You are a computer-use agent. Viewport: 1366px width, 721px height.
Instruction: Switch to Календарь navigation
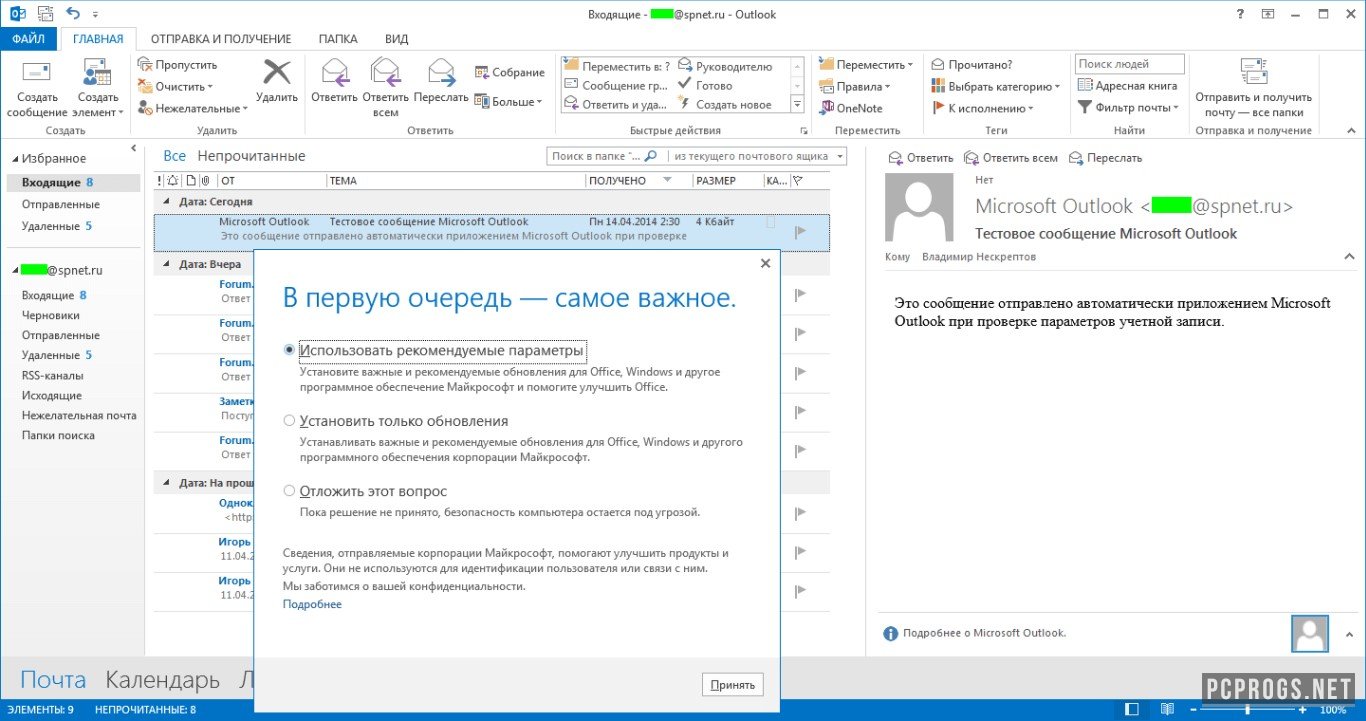pyautogui.click(x=162, y=680)
